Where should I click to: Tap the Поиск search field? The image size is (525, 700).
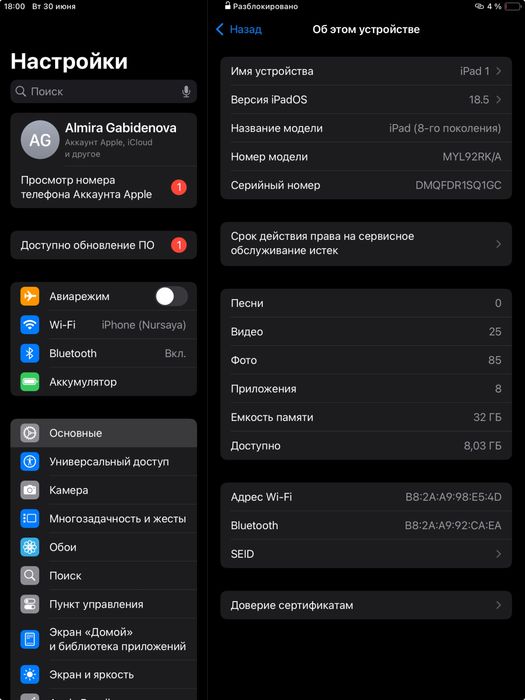coord(104,92)
